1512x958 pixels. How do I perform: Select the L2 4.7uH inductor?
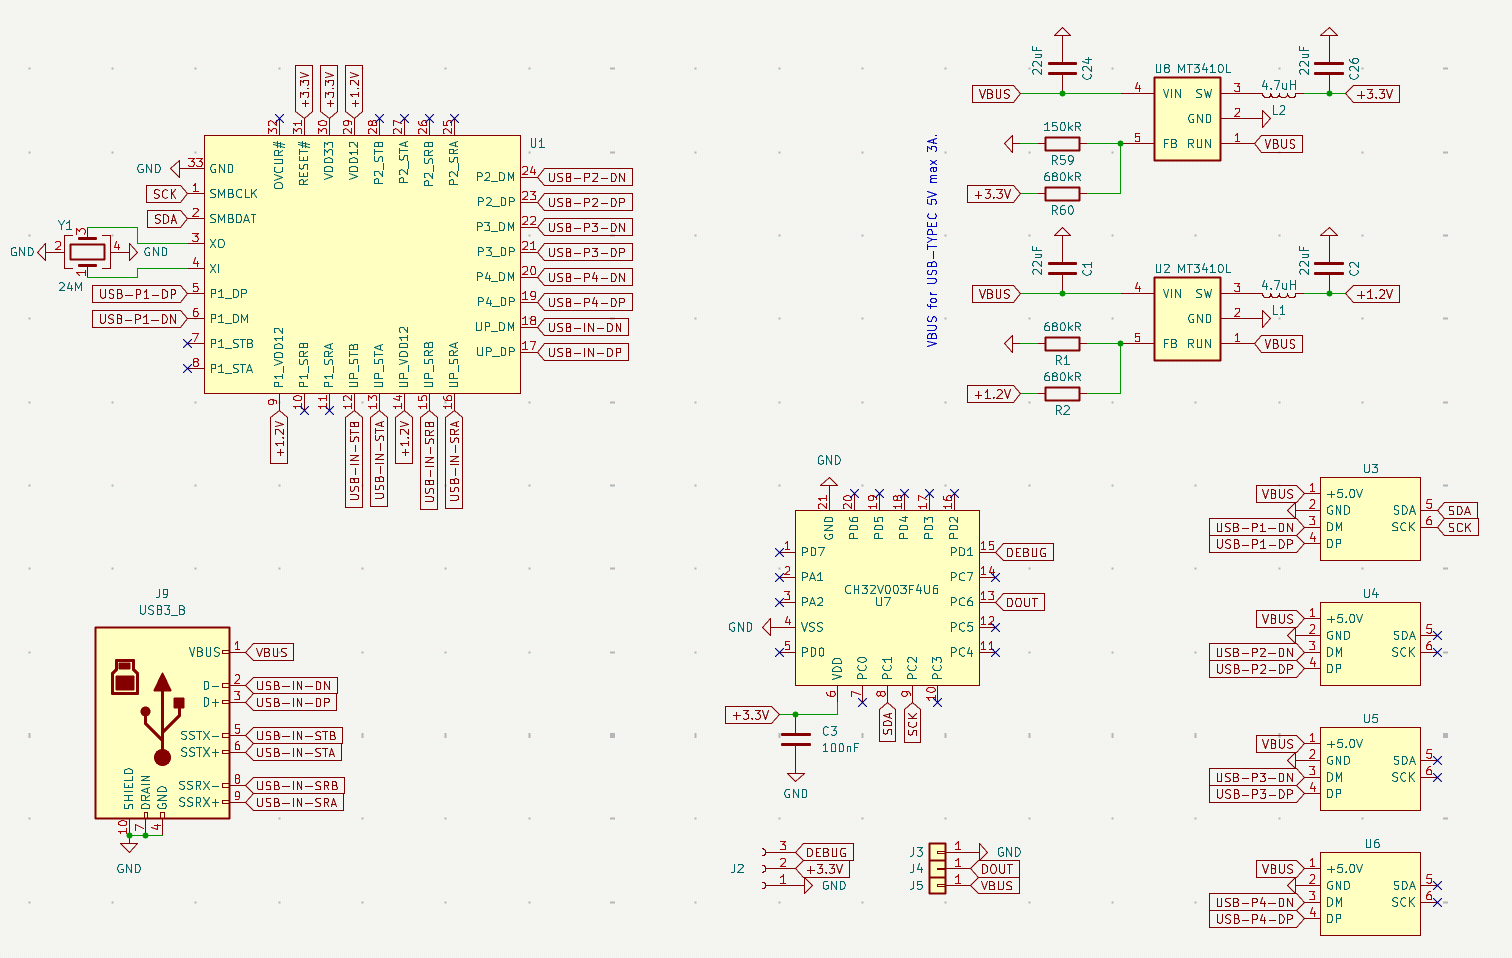click(x=1279, y=92)
